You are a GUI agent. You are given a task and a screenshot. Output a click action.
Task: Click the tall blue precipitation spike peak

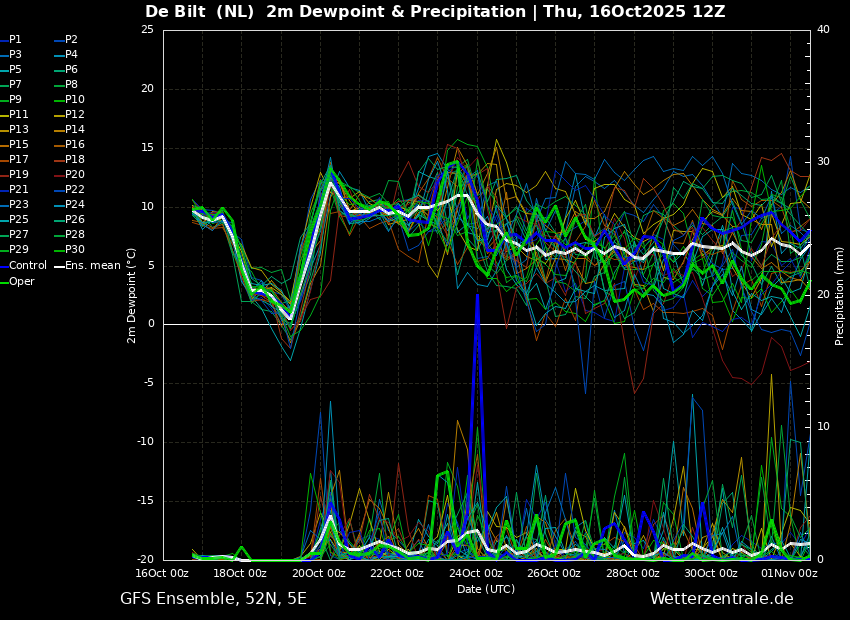477,296
